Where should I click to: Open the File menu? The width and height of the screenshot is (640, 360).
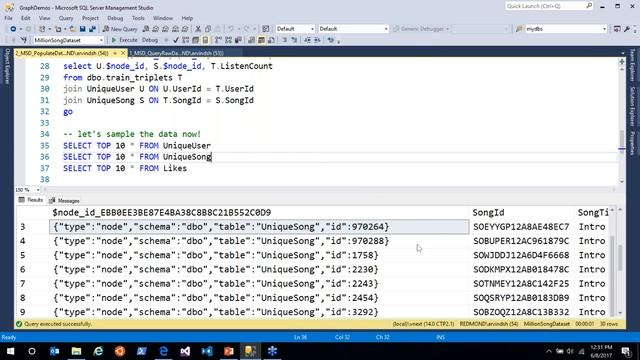coord(8,18)
